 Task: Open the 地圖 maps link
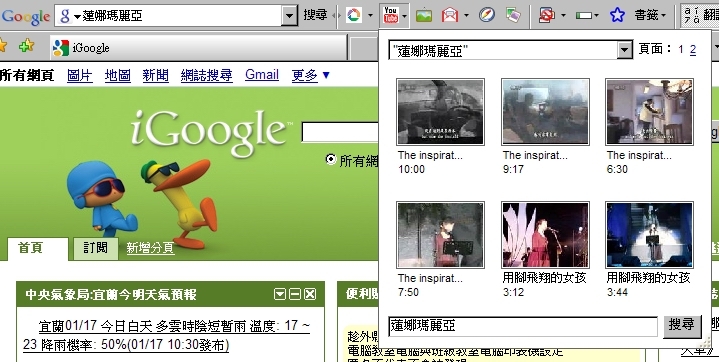(x=117, y=75)
